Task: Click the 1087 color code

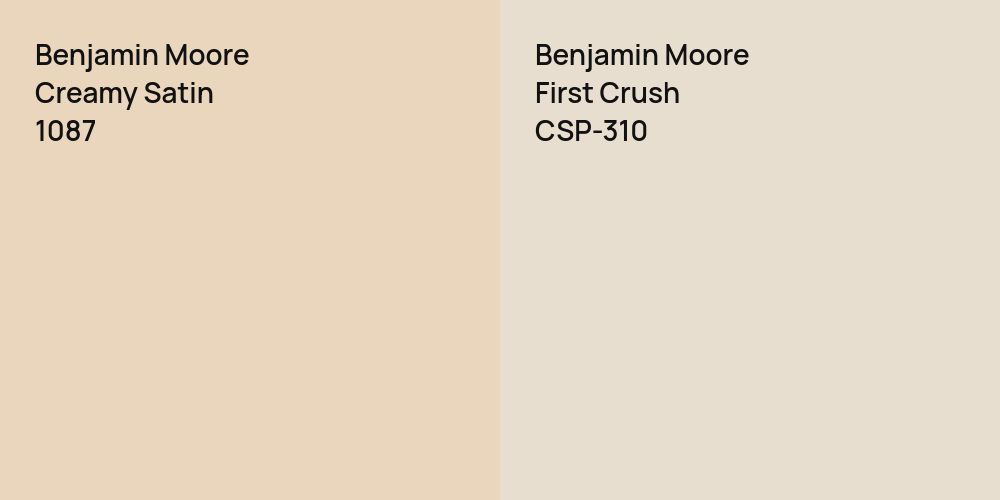Action: [x=65, y=131]
